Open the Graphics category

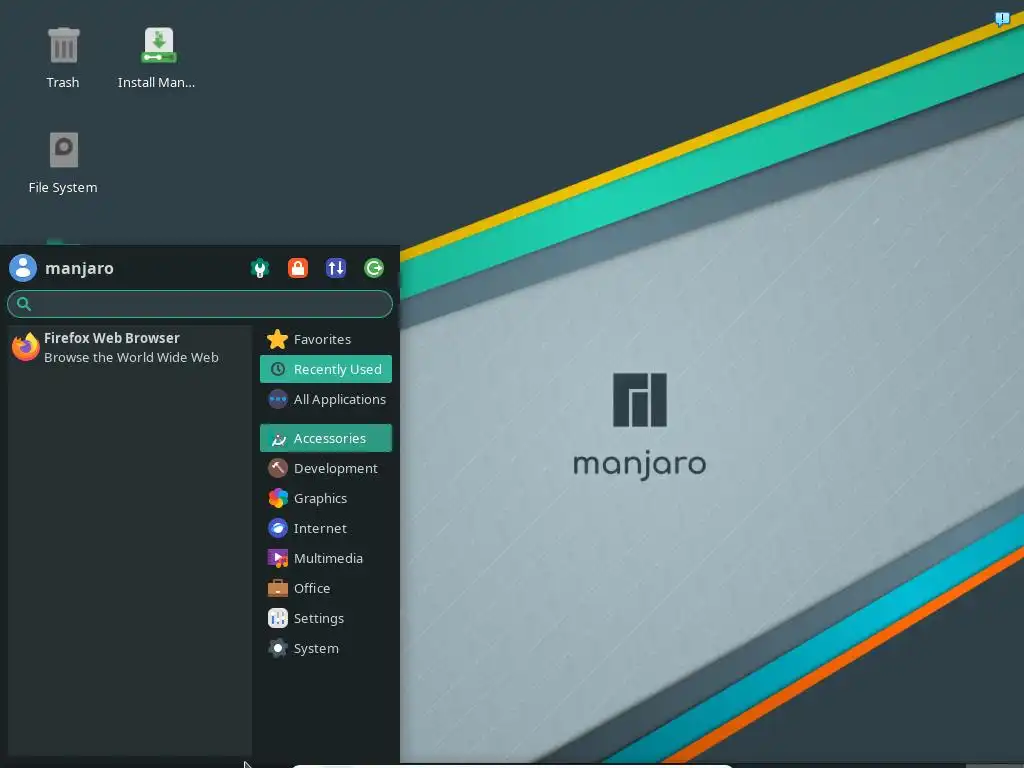[x=326, y=498]
